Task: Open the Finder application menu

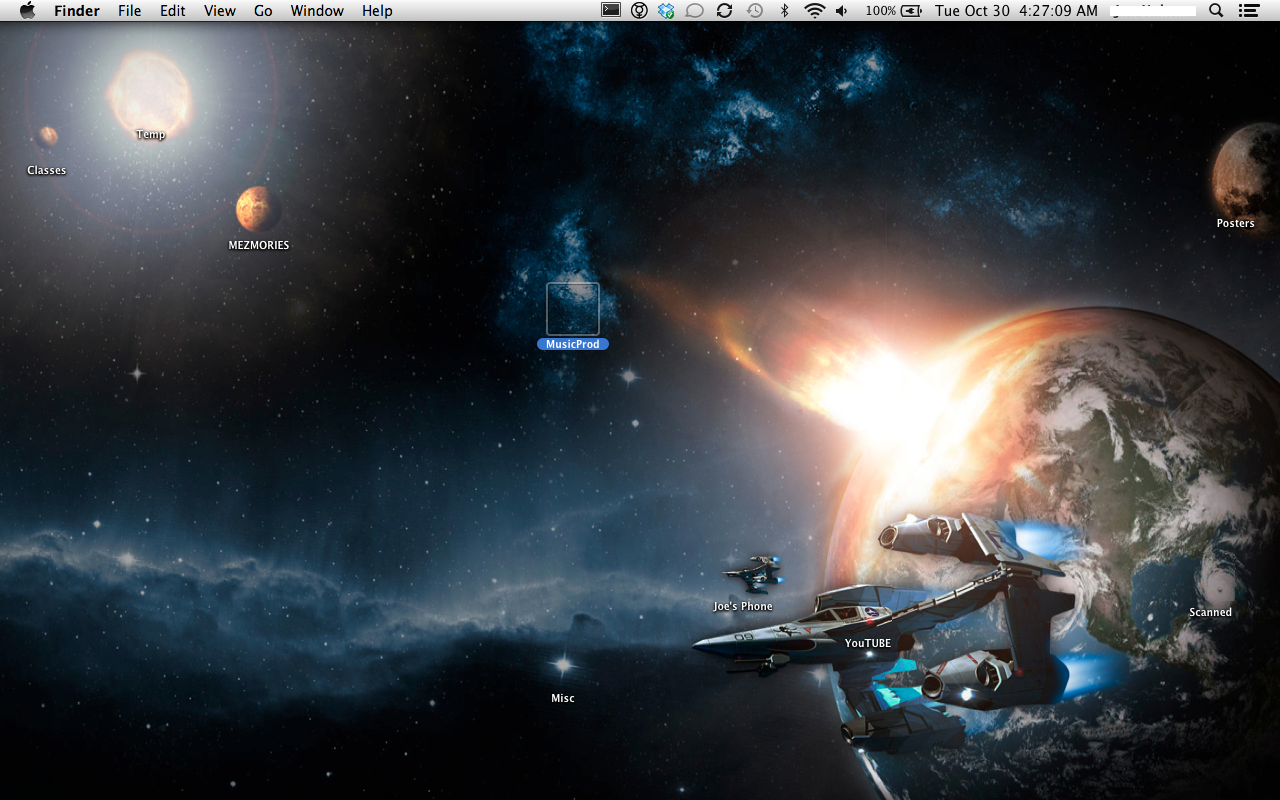Action: (77, 11)
